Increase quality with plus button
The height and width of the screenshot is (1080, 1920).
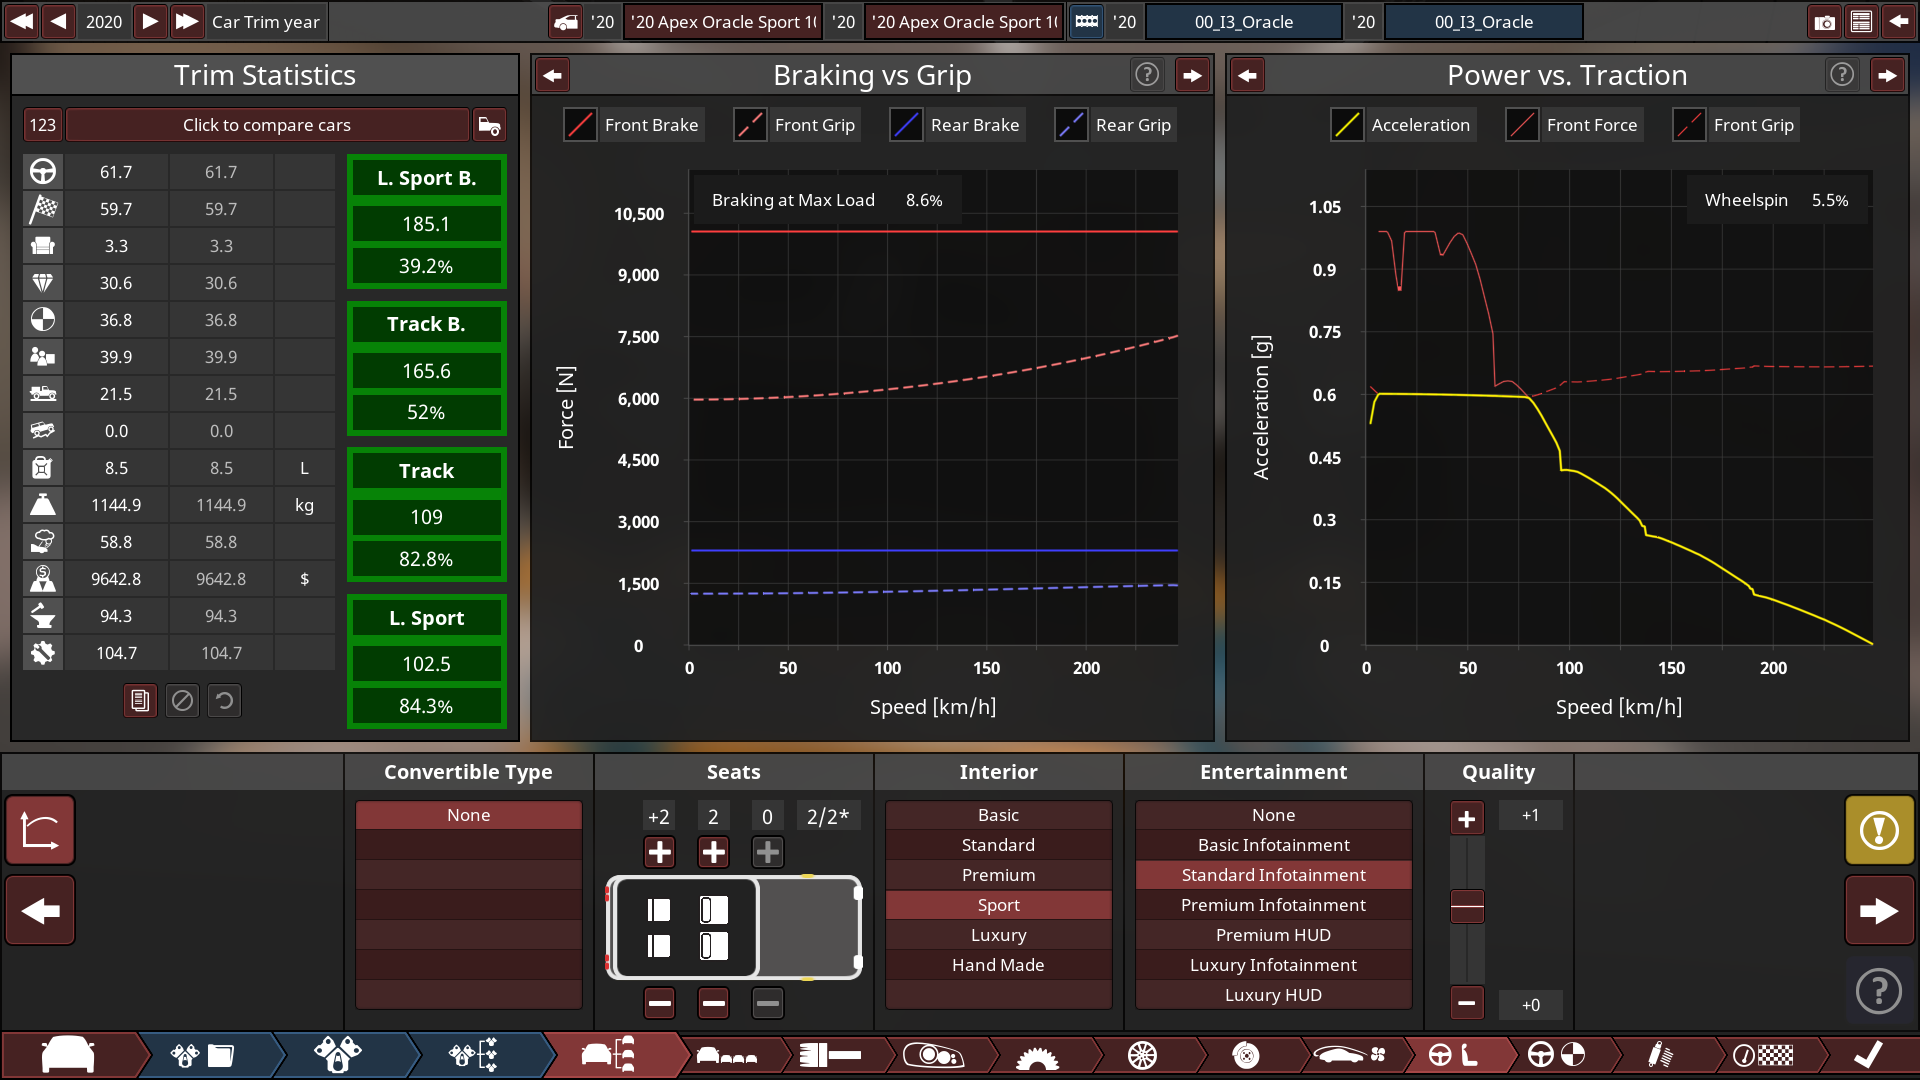pos(1467,819)
